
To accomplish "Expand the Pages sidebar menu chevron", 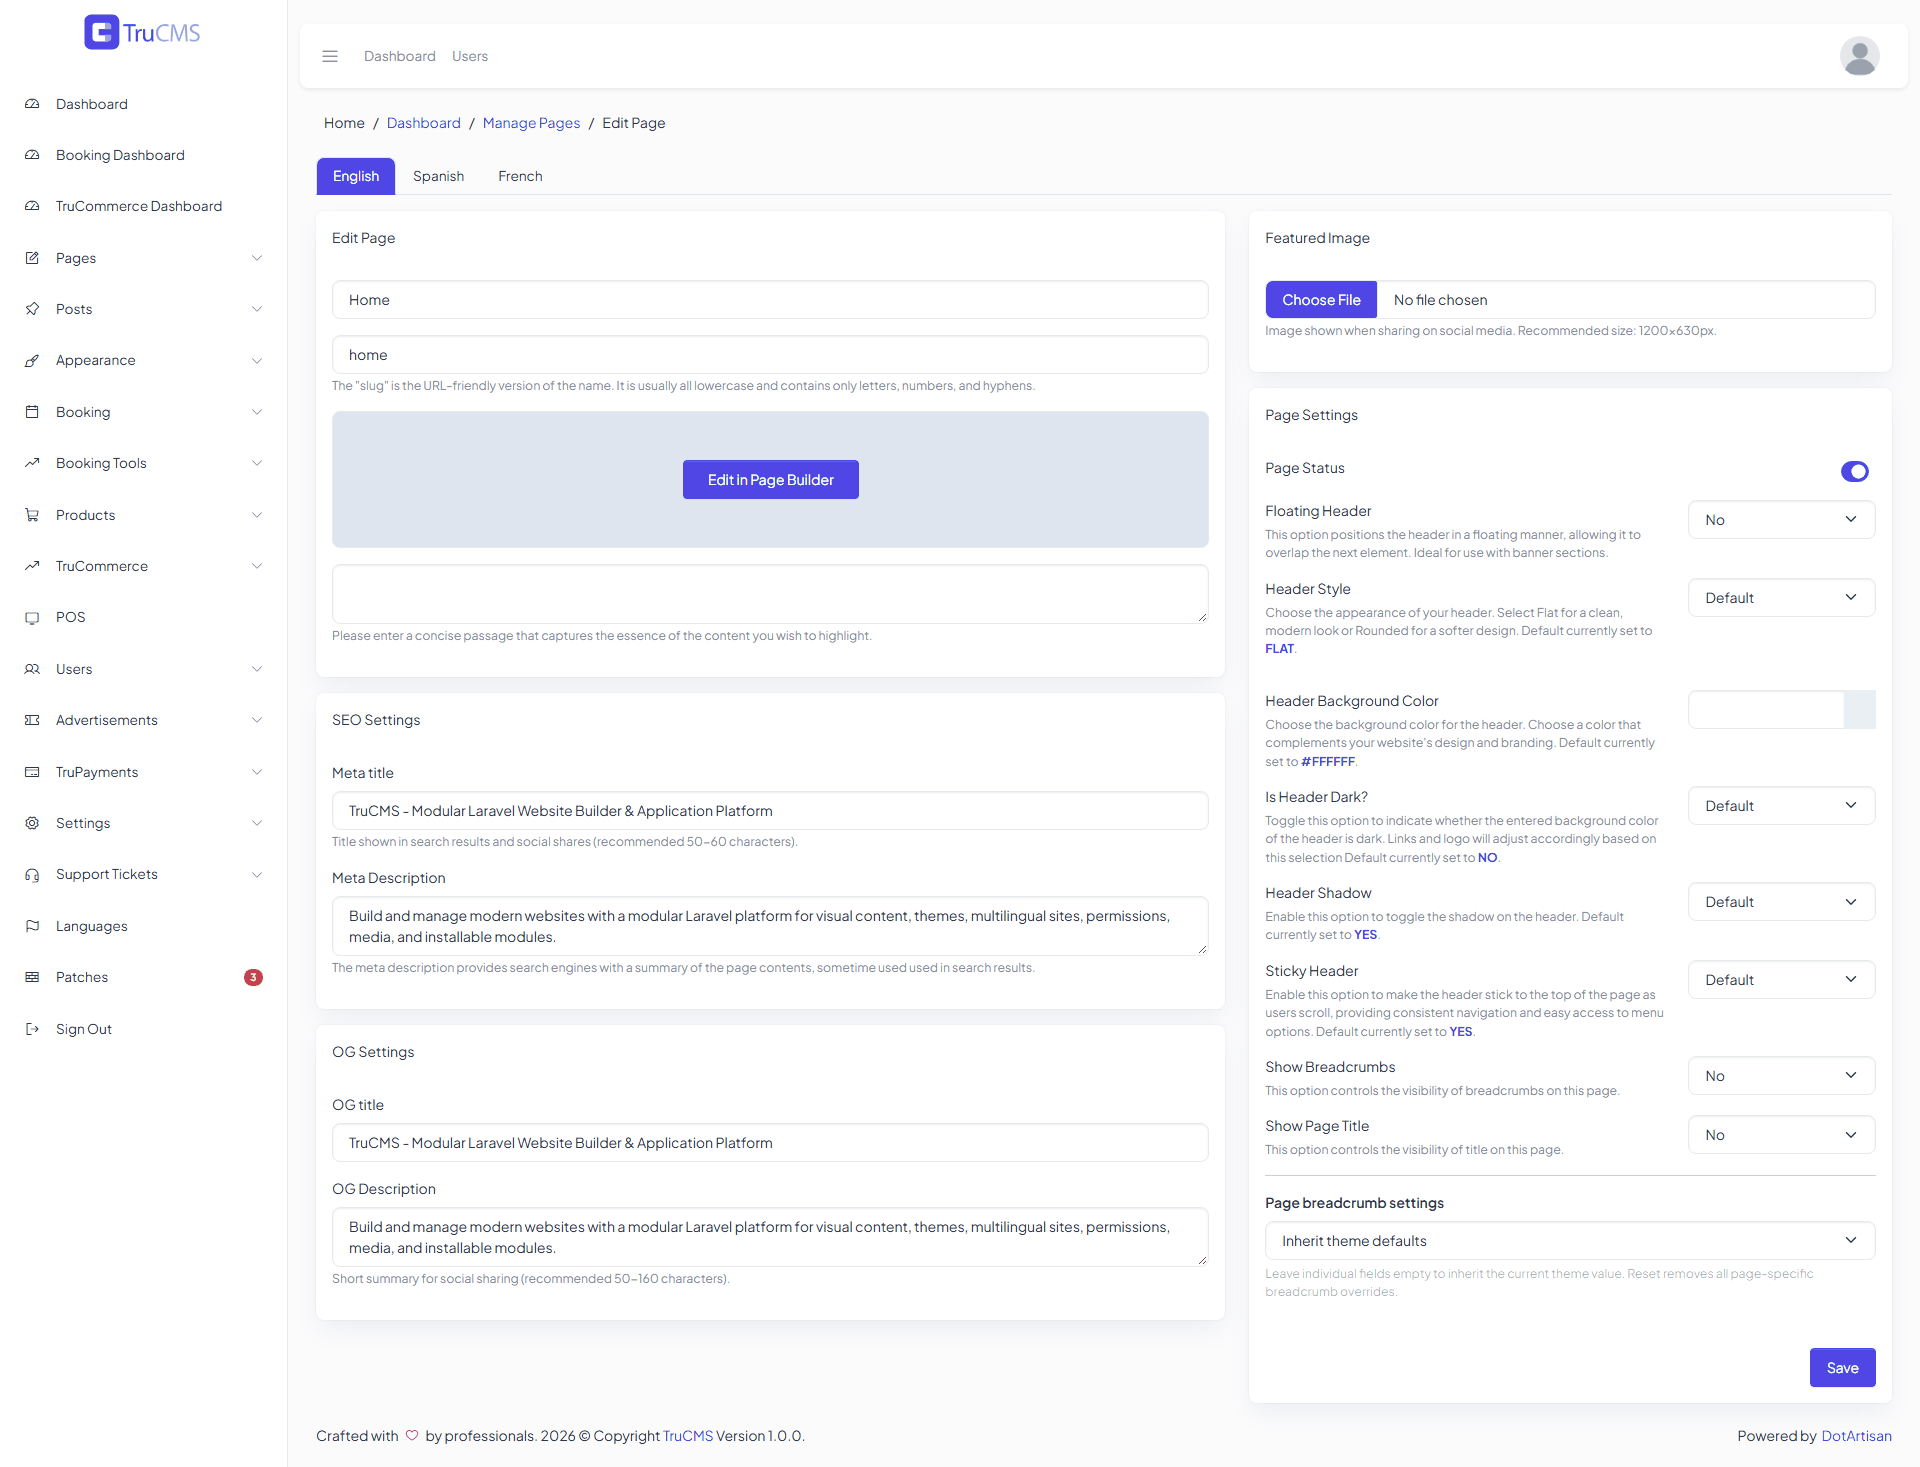I will pyautogui.click(x=257, y=258).
